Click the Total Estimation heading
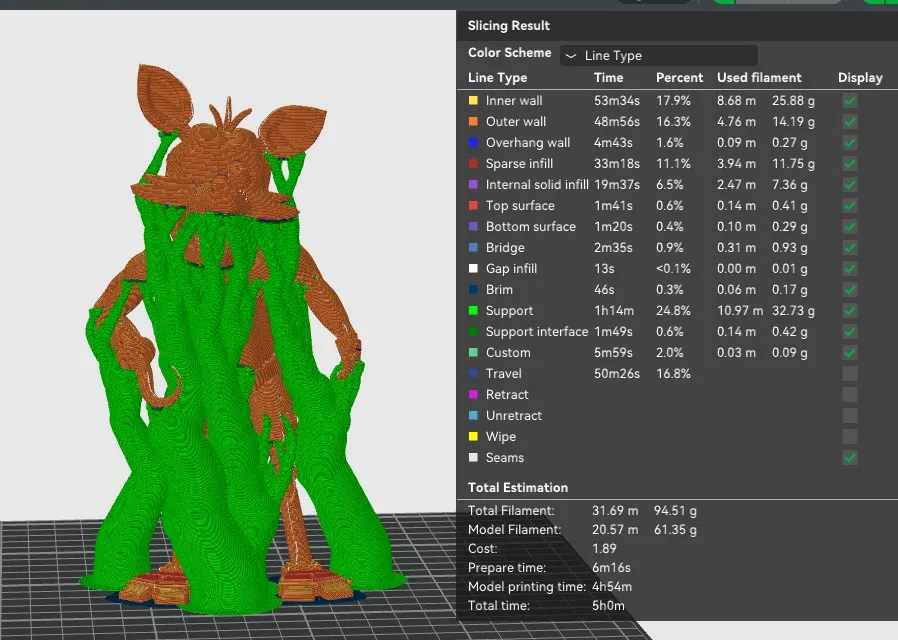Screen dimensions: 898x640 (x=518, y=488)
